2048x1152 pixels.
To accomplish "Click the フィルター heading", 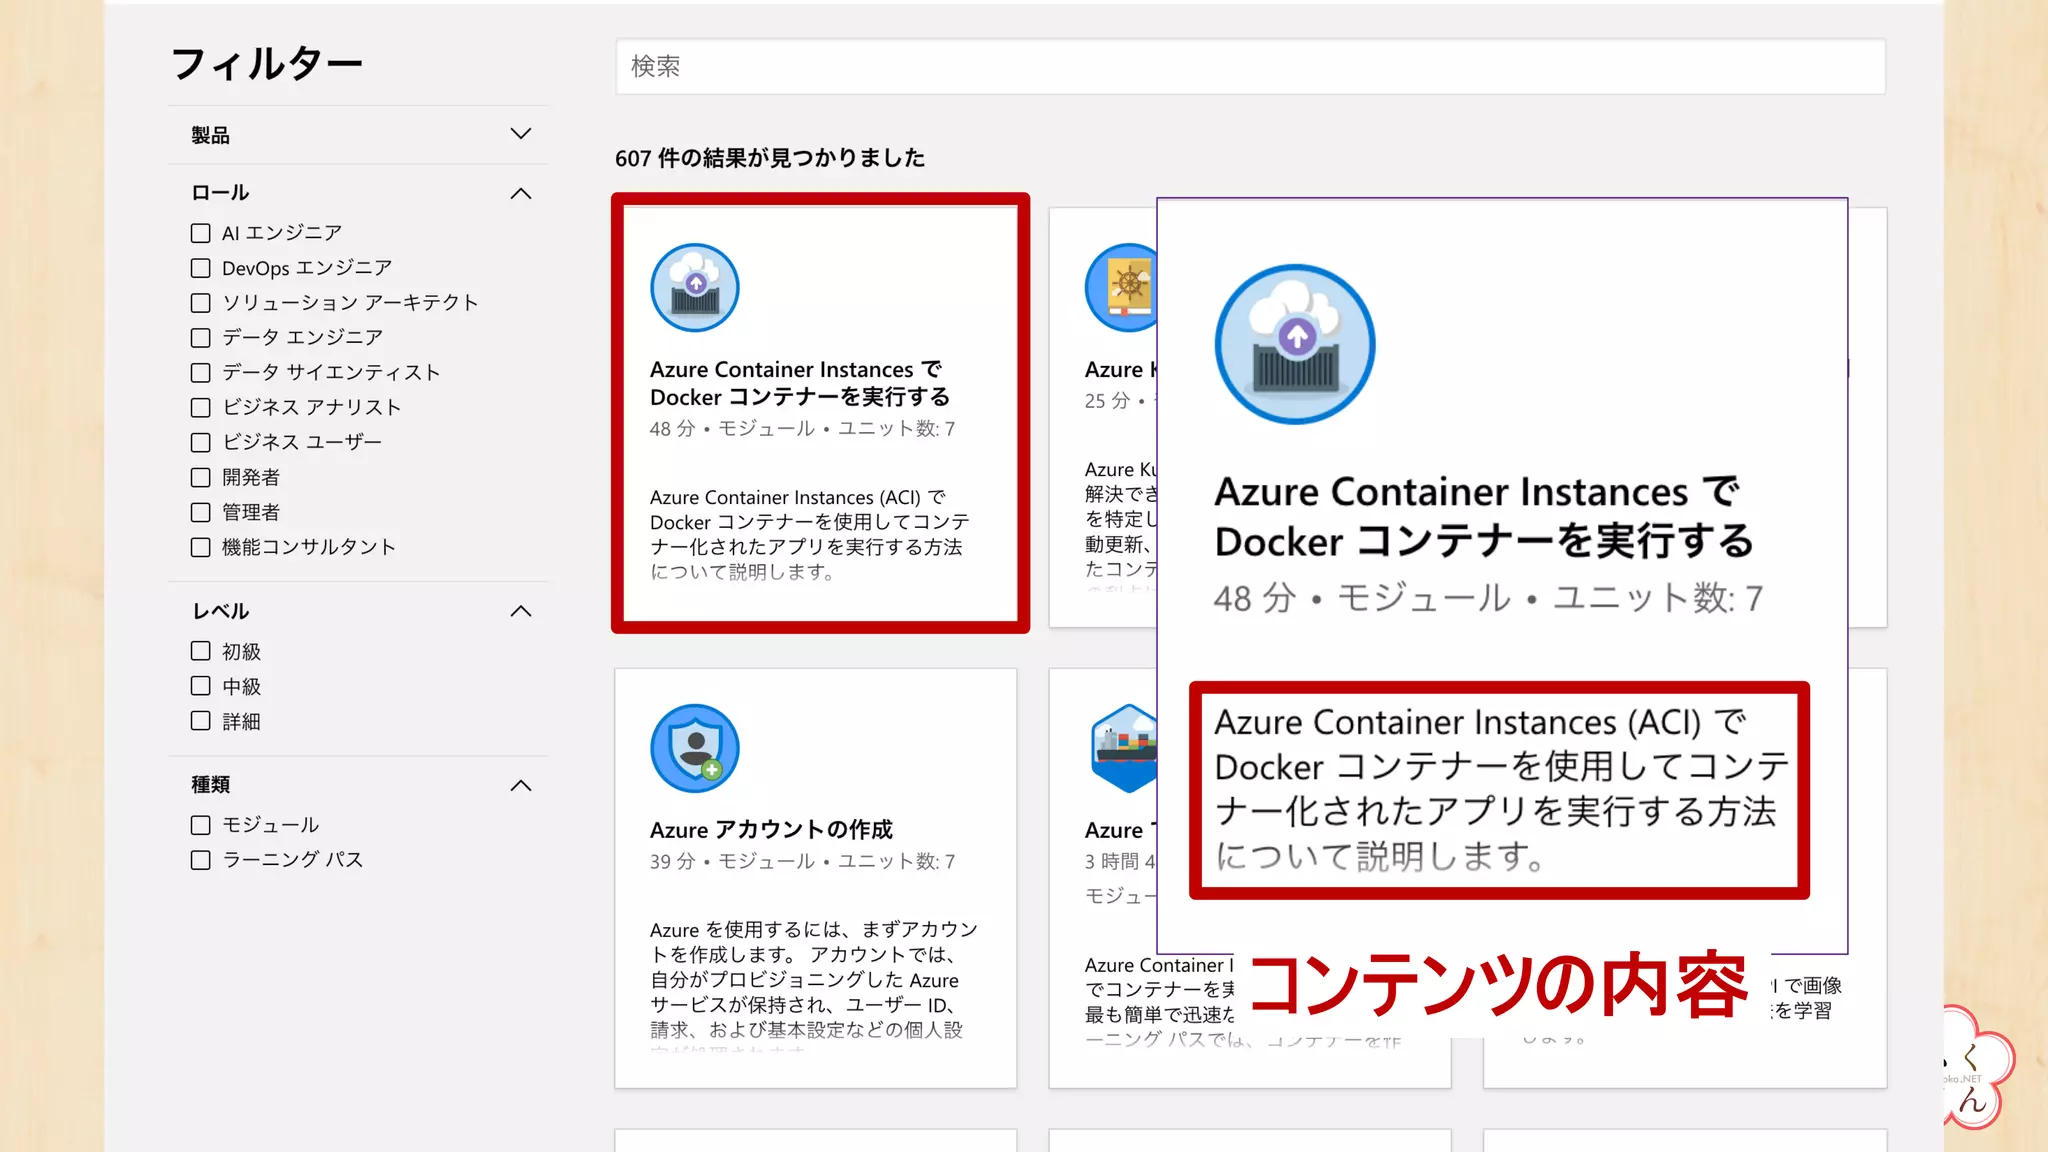I will point(267,64).
